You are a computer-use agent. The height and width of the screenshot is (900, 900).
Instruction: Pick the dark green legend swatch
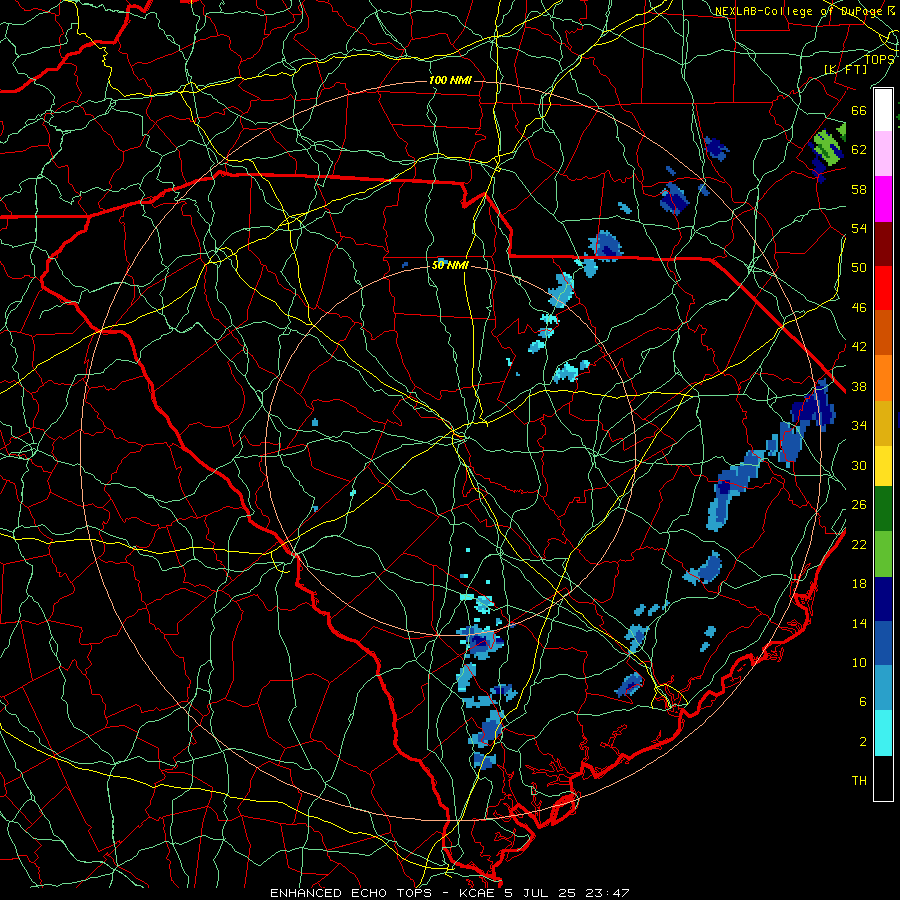pyautogui.click(x=883, y=509)
